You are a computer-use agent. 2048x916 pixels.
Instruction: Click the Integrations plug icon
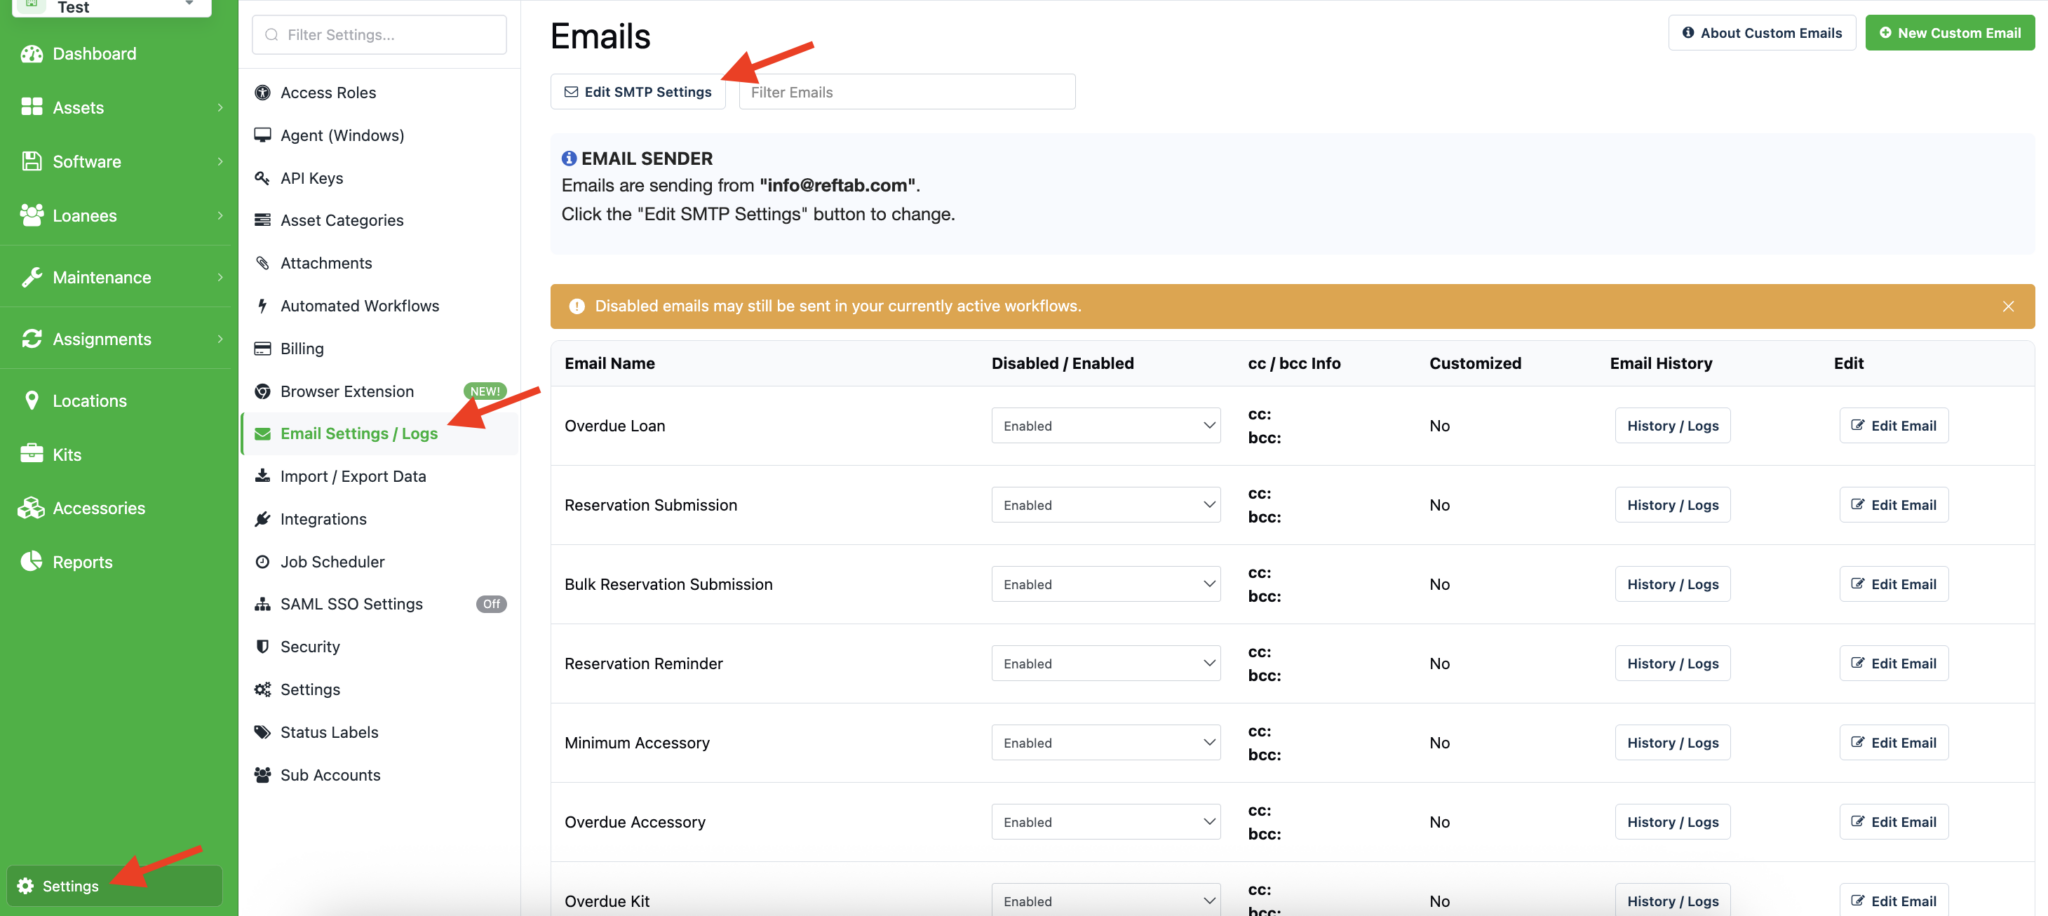[263, 519]
